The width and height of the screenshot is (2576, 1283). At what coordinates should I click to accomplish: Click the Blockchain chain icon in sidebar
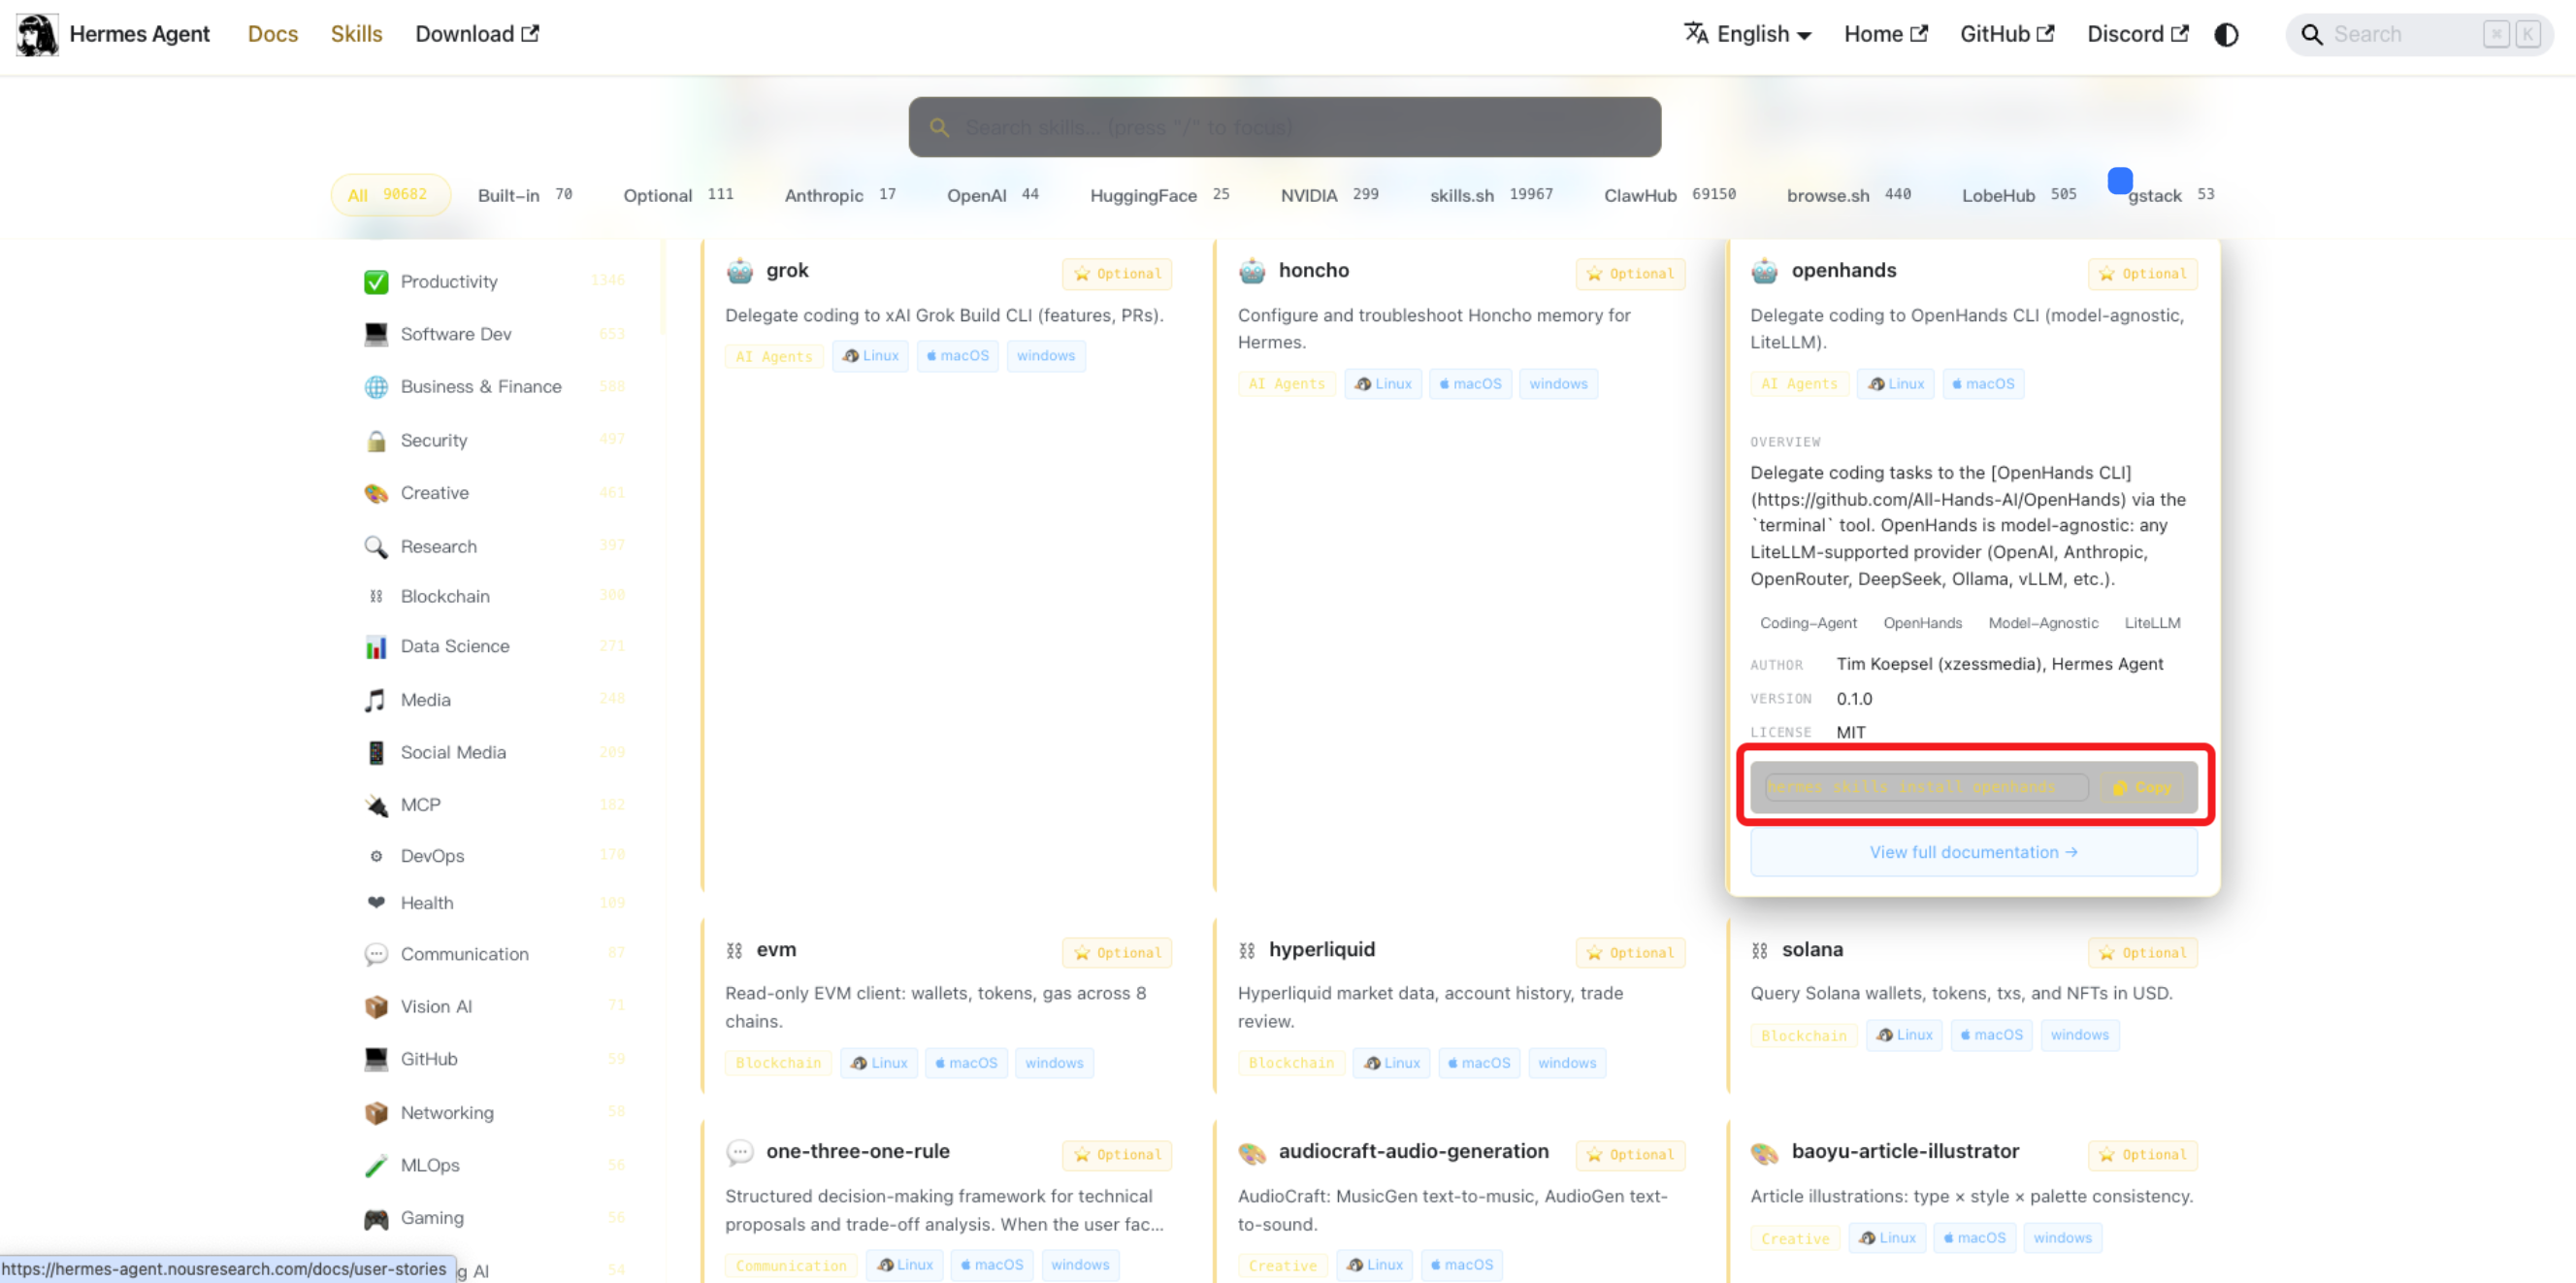pos(376,597)
